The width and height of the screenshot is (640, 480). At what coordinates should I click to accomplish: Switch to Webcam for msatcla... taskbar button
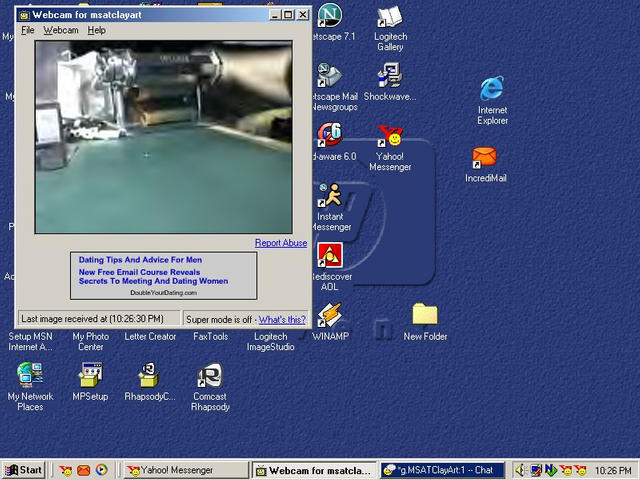click(x=314, y=470)
